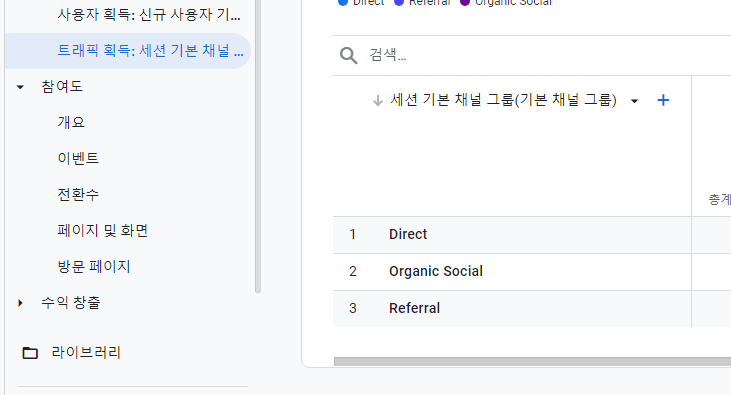
Task: Expand the 수익 창출 section
Action: pos(20,303)
